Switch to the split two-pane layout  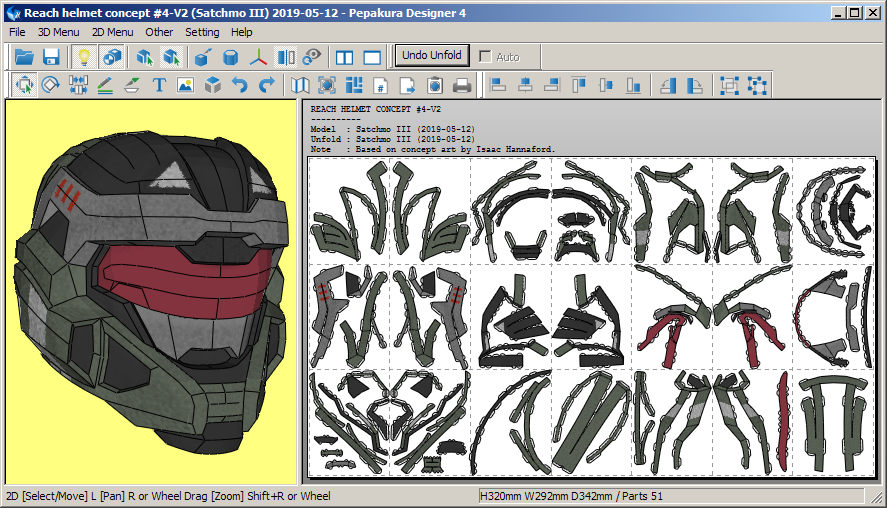click(x=345, y=57)
